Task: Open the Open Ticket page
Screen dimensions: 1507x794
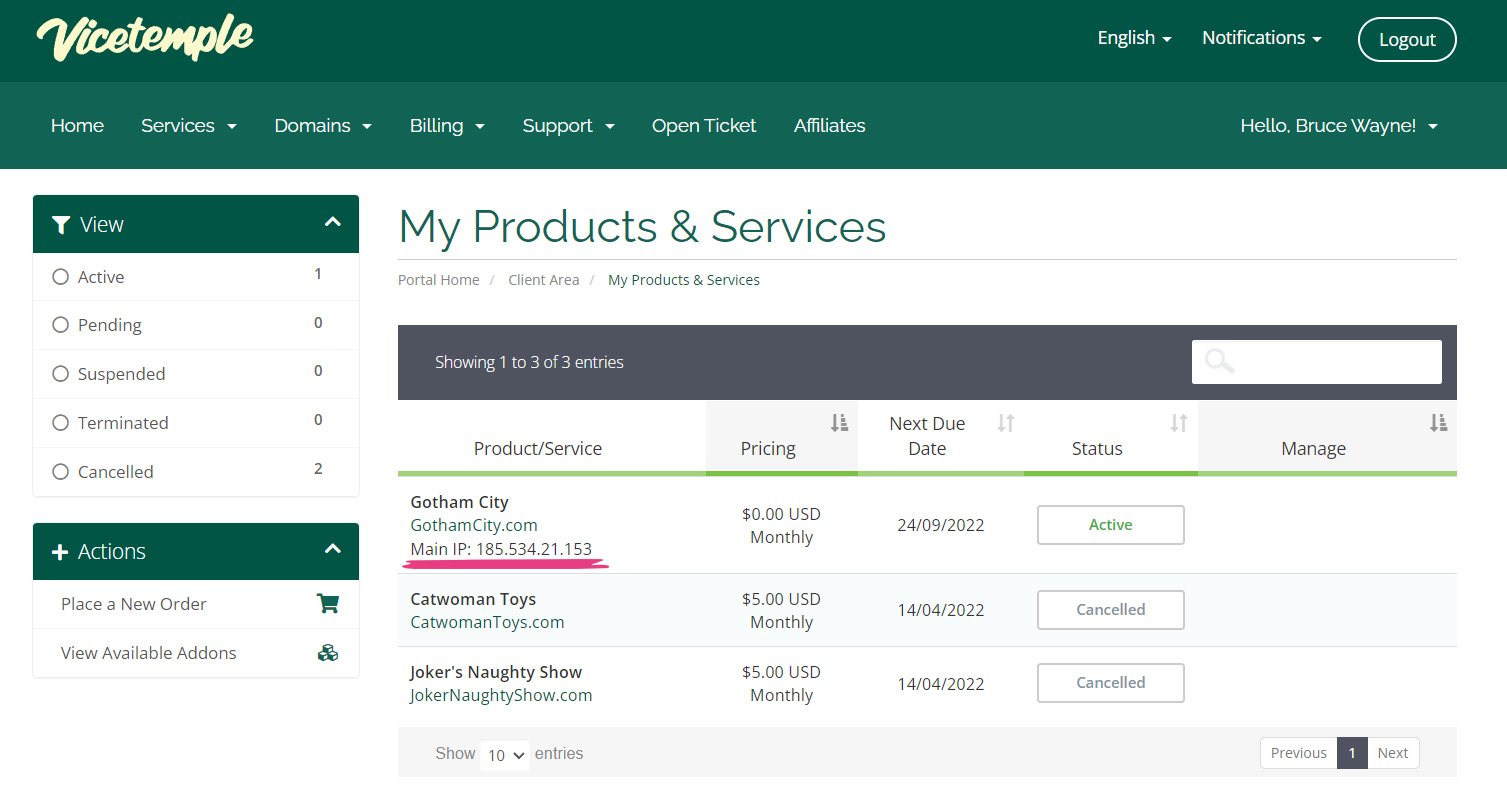Action: 704,126
